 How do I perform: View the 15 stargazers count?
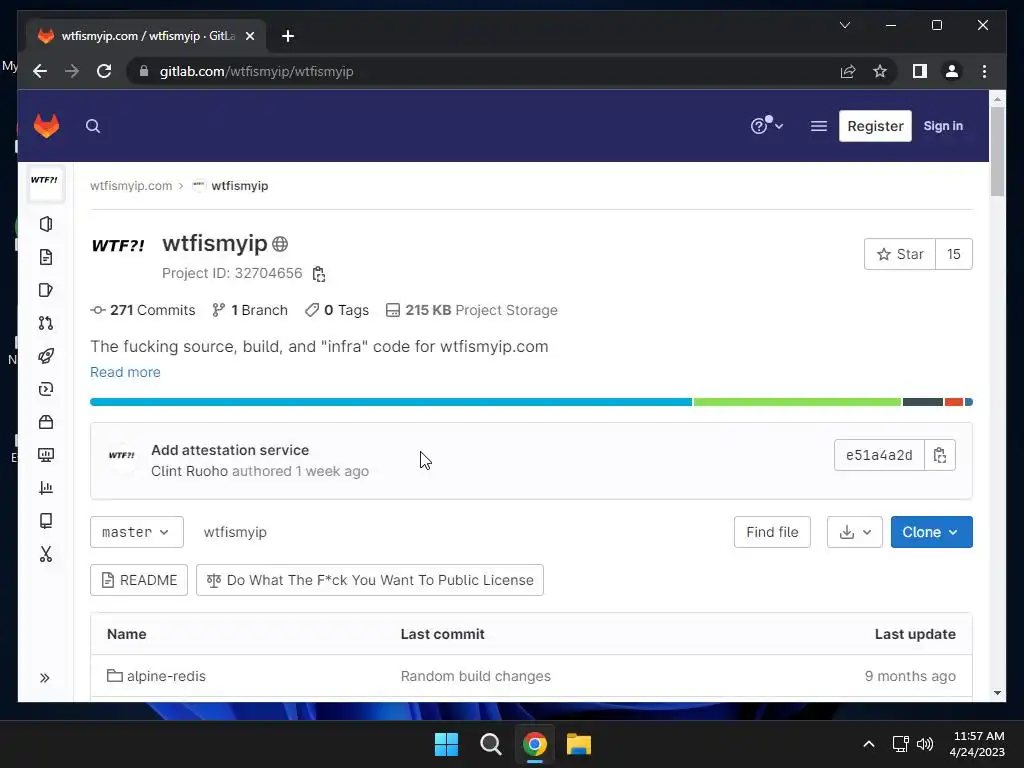tap(953, 254)
